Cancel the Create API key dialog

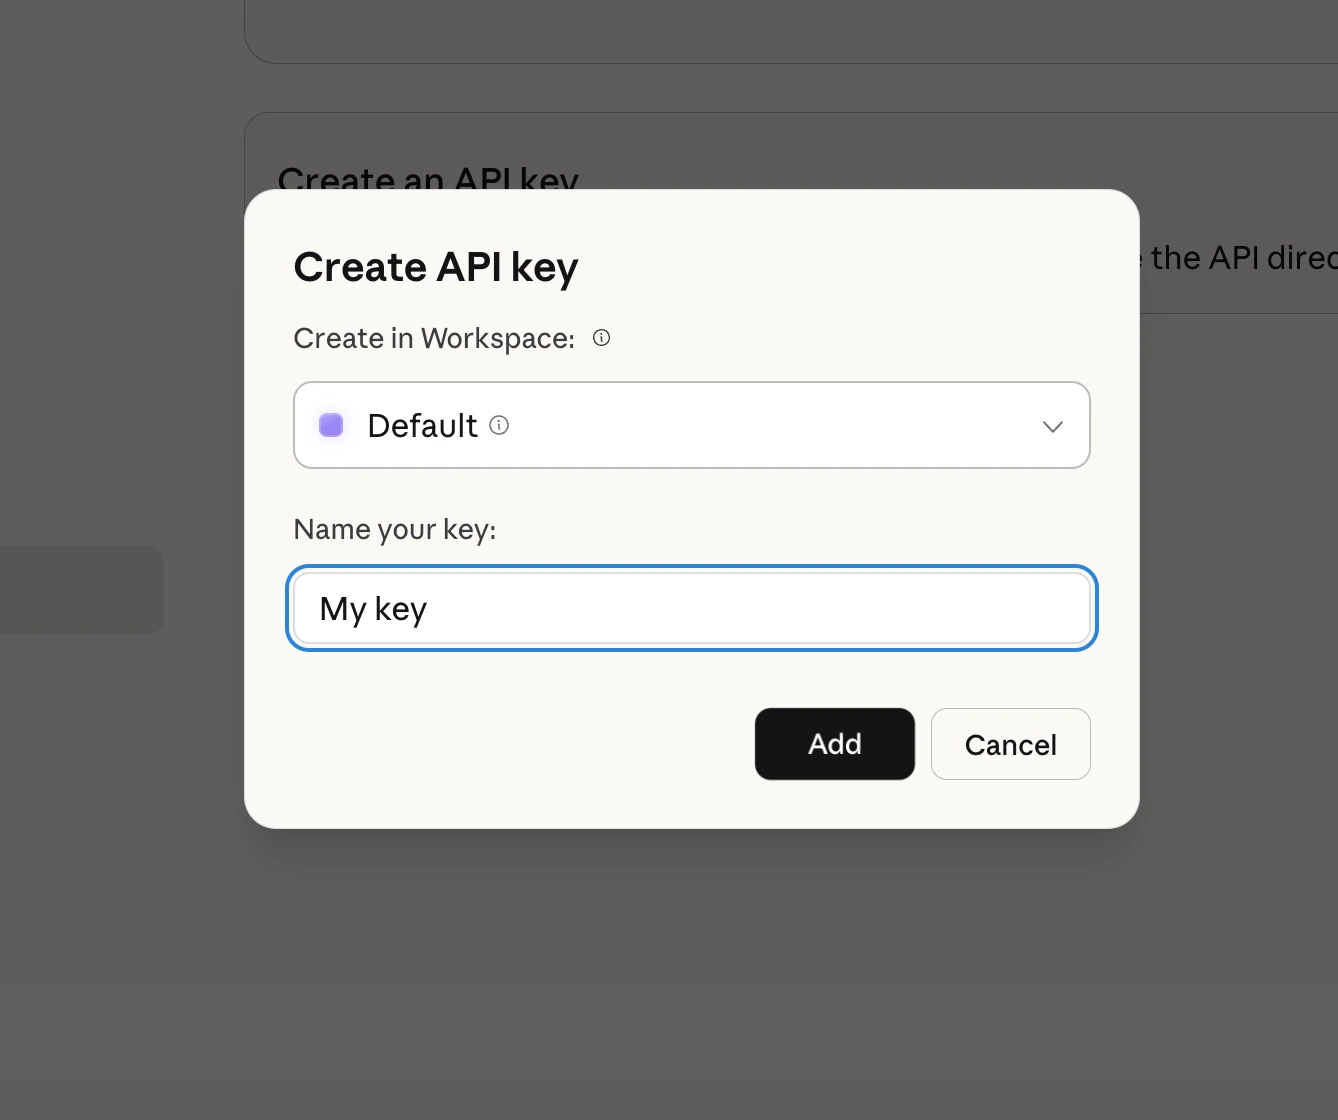pos(1010,744)
